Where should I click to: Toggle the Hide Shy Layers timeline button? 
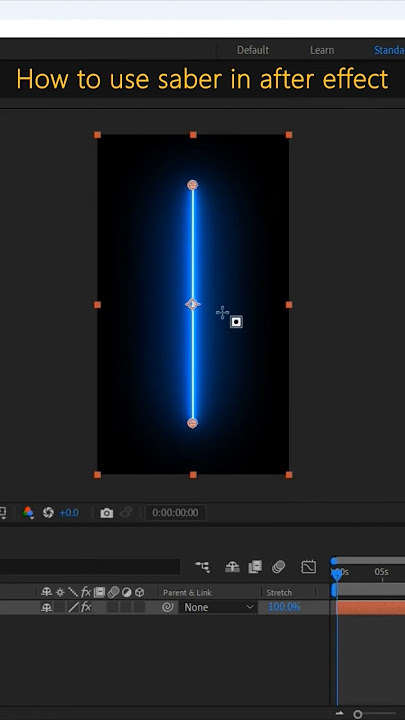click(x=232, y=567)
